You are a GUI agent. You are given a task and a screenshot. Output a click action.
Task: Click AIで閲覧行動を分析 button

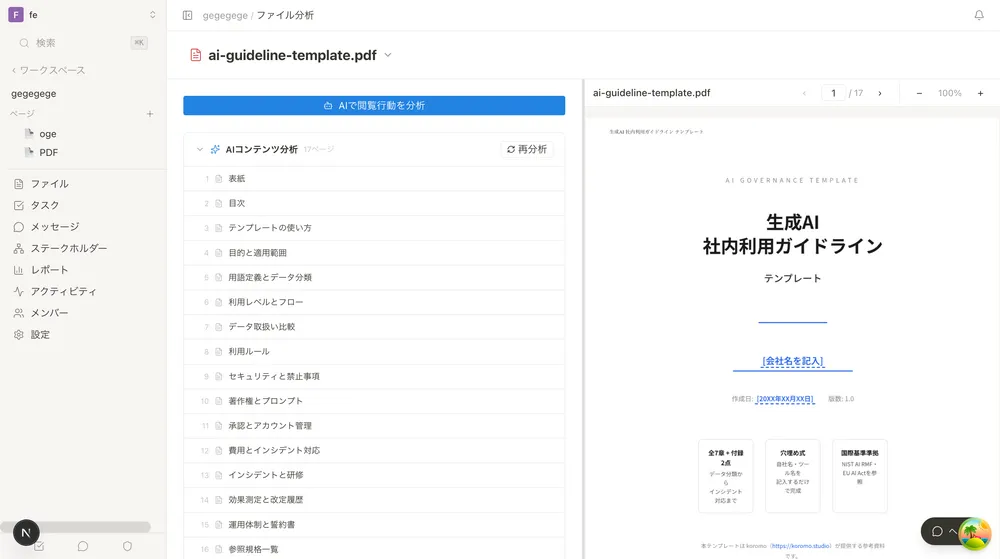coord(374,105)
